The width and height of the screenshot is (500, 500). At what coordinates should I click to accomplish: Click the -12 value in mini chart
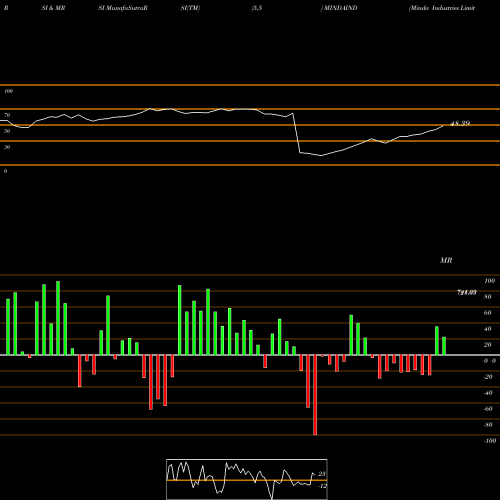[x=322, y=486]
